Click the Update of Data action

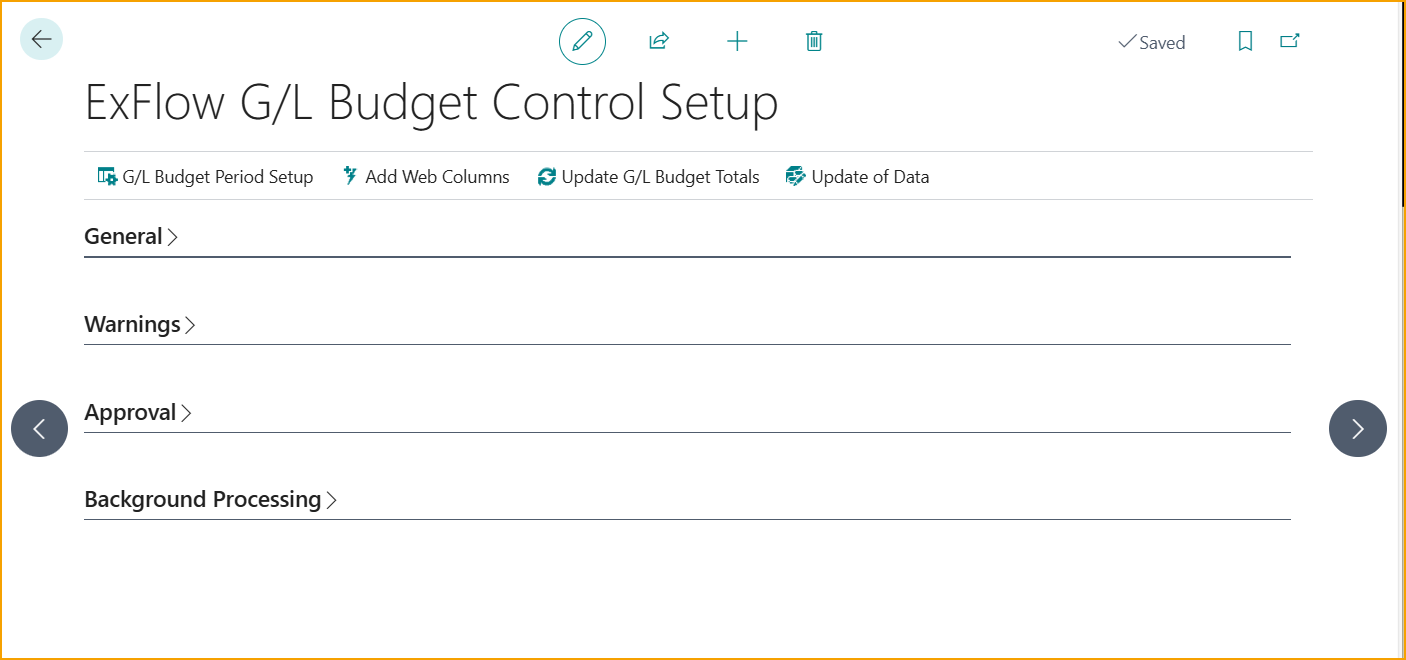click(x=858, y=177)
